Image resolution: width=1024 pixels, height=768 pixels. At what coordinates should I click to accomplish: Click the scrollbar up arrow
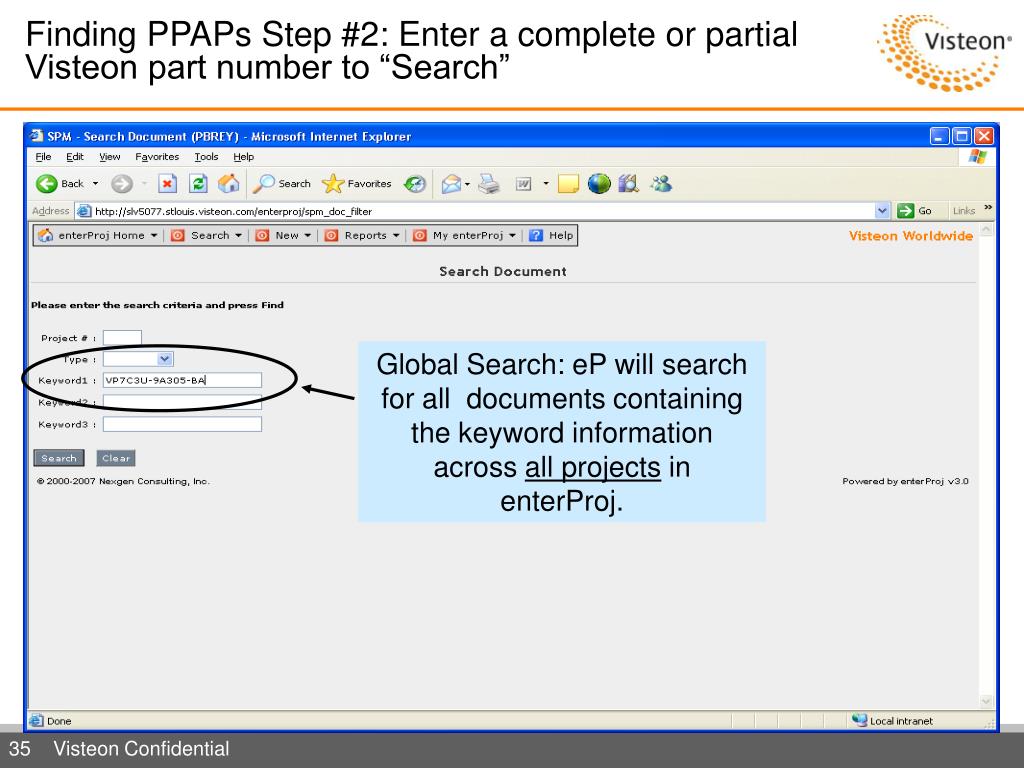[x=986, y=231]
